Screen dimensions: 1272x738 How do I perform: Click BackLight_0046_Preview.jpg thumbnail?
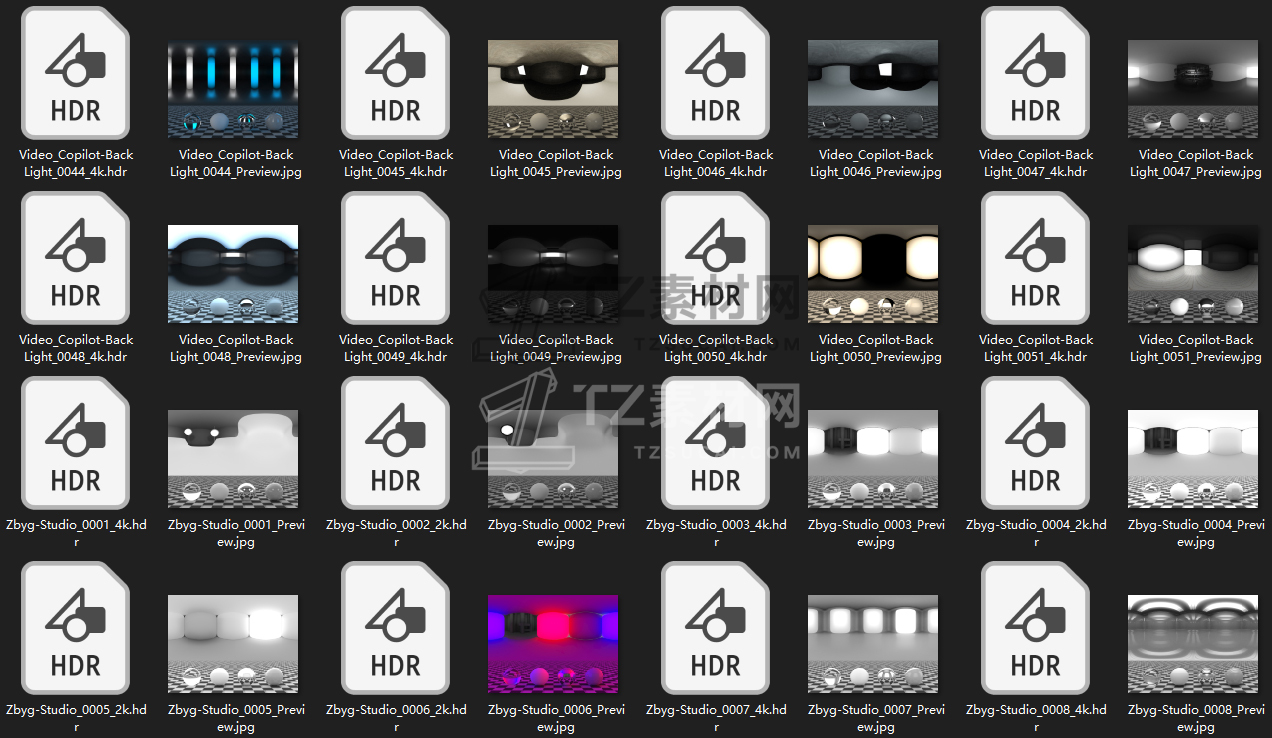coord(873,89)
